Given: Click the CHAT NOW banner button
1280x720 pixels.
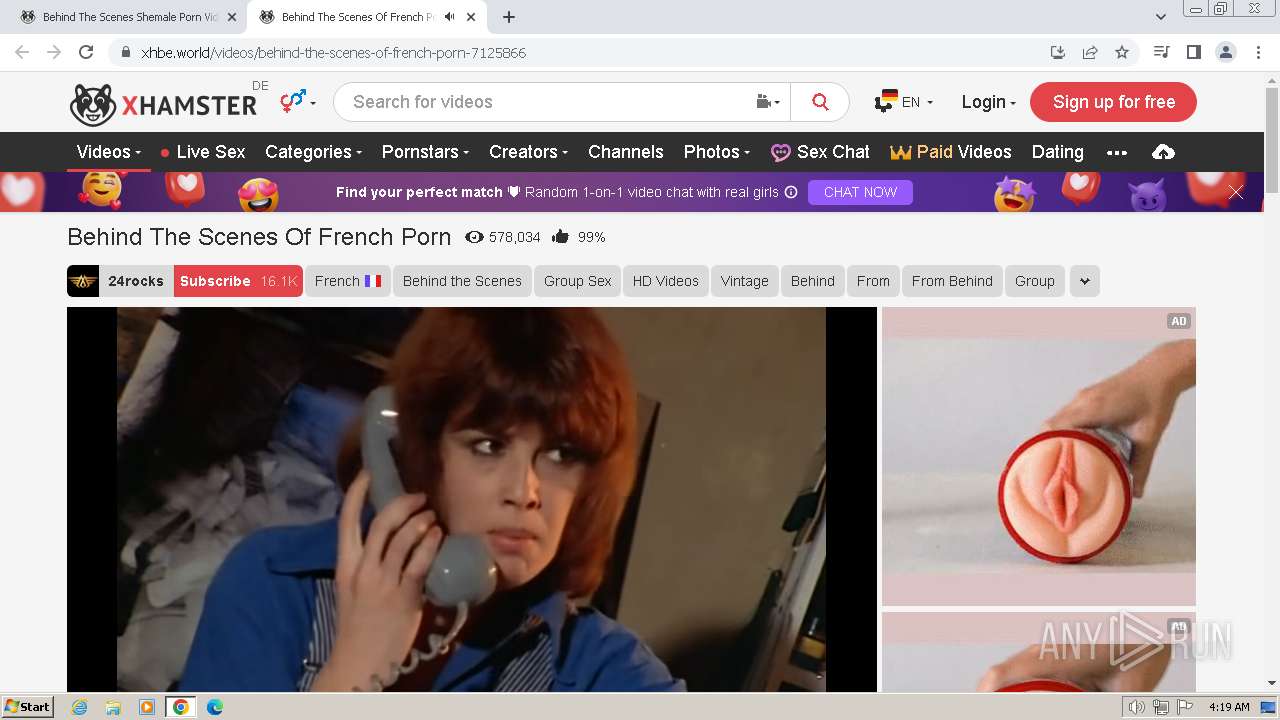Looking at the screenshot, I should 860,192.
